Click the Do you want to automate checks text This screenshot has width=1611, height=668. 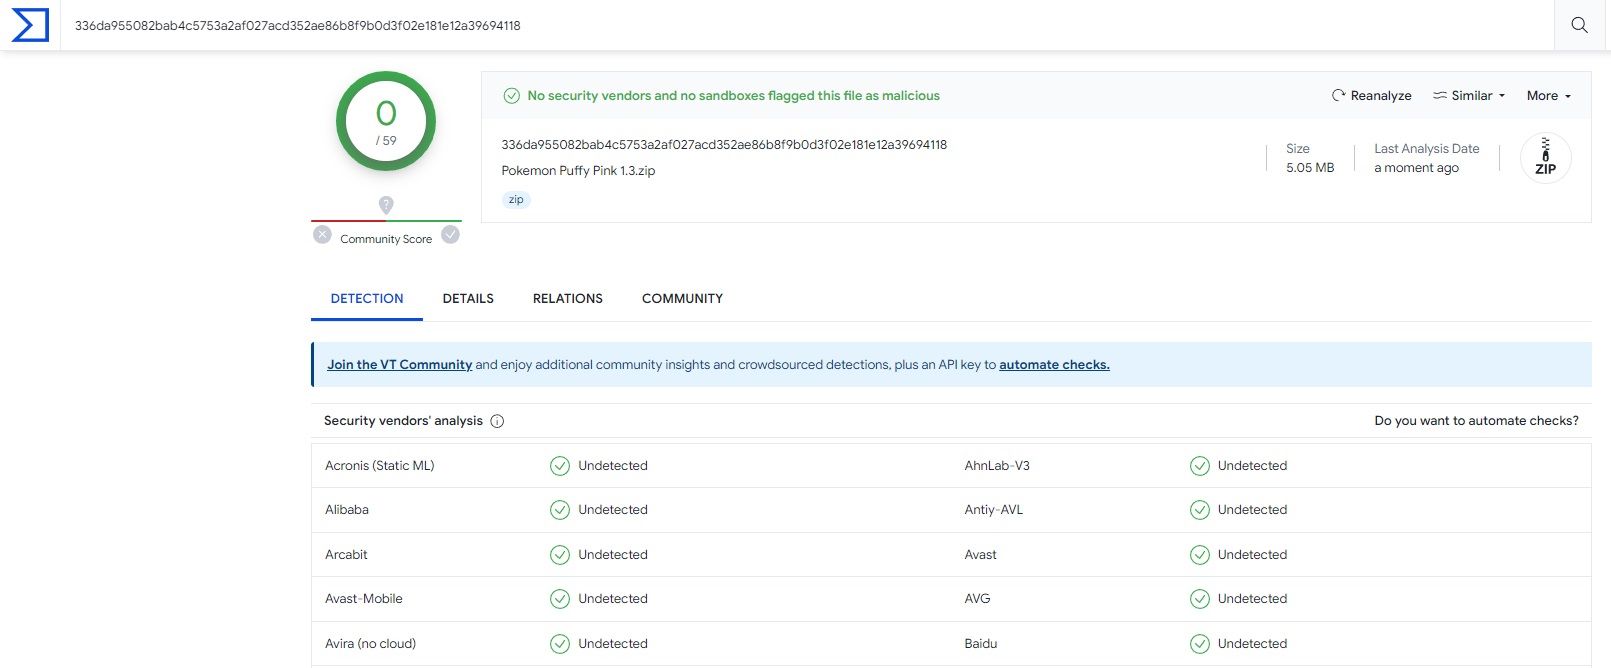coord(1476,421)
